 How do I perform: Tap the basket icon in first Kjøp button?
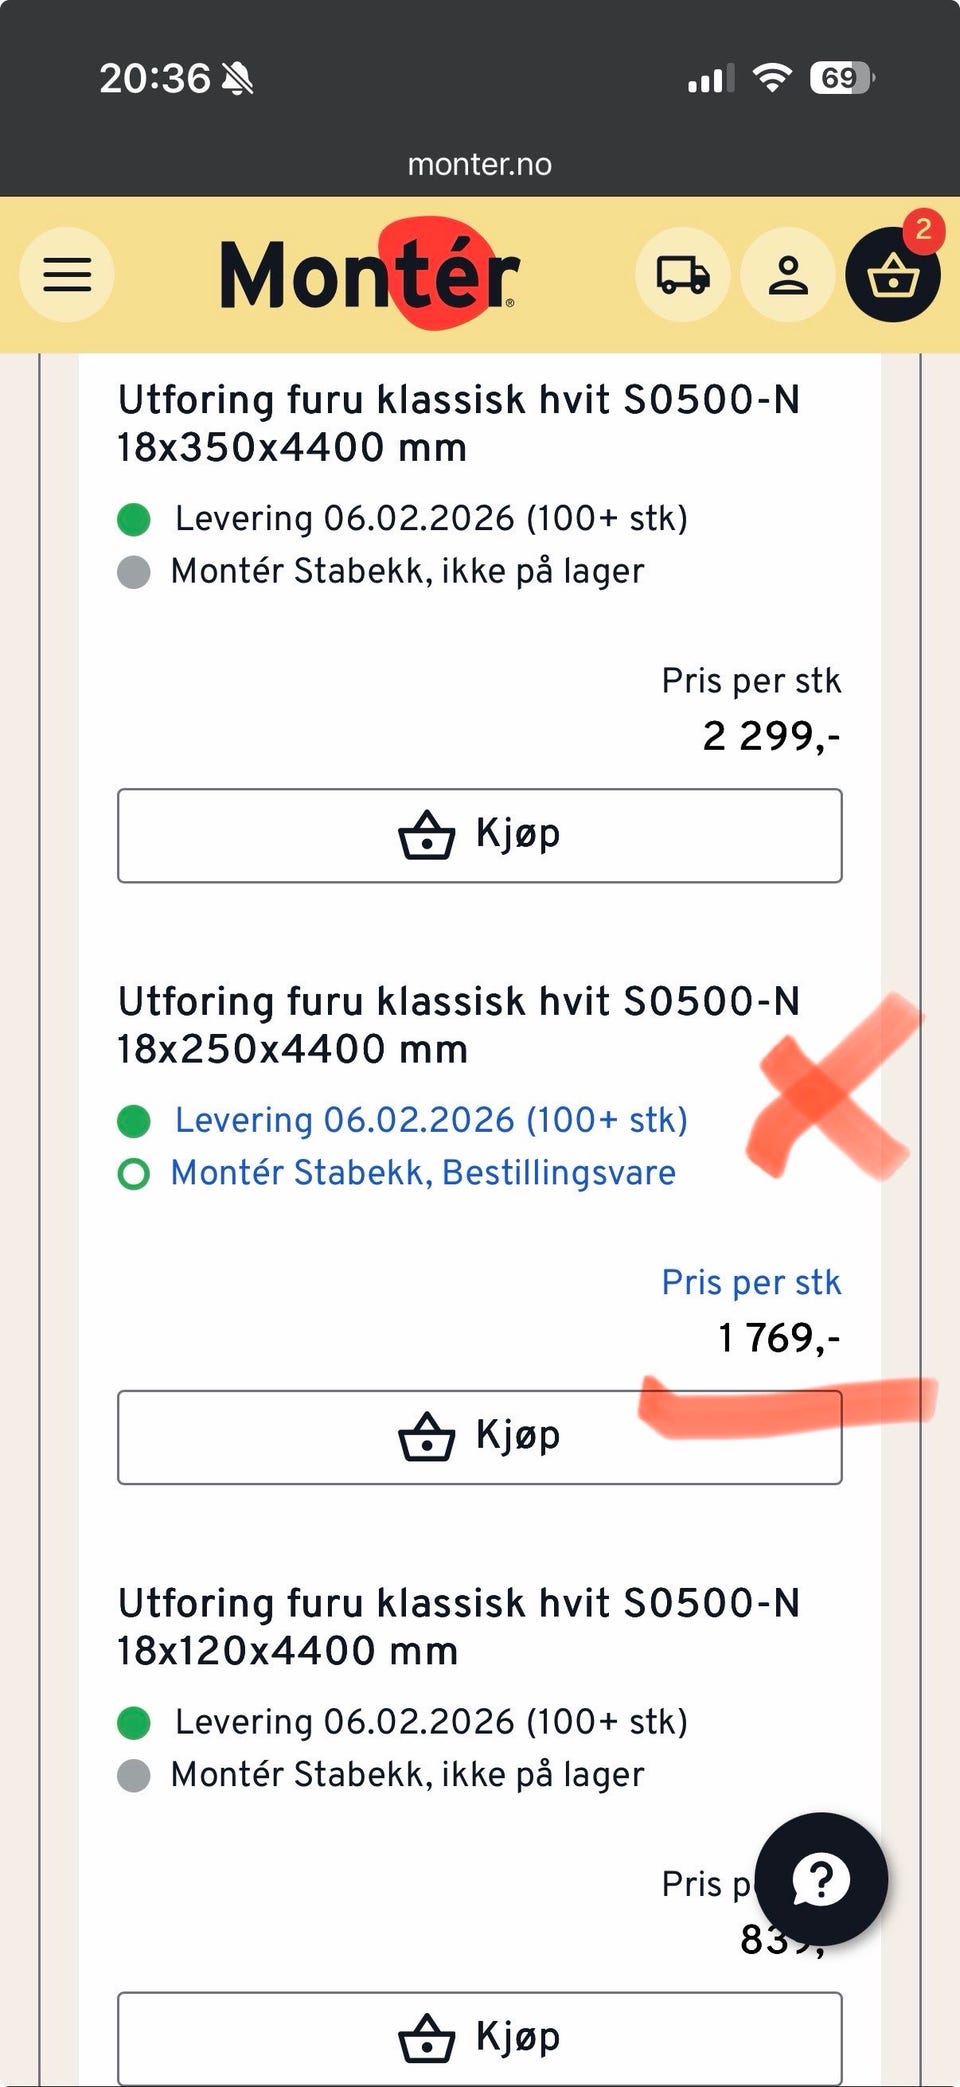coord(427,835)
